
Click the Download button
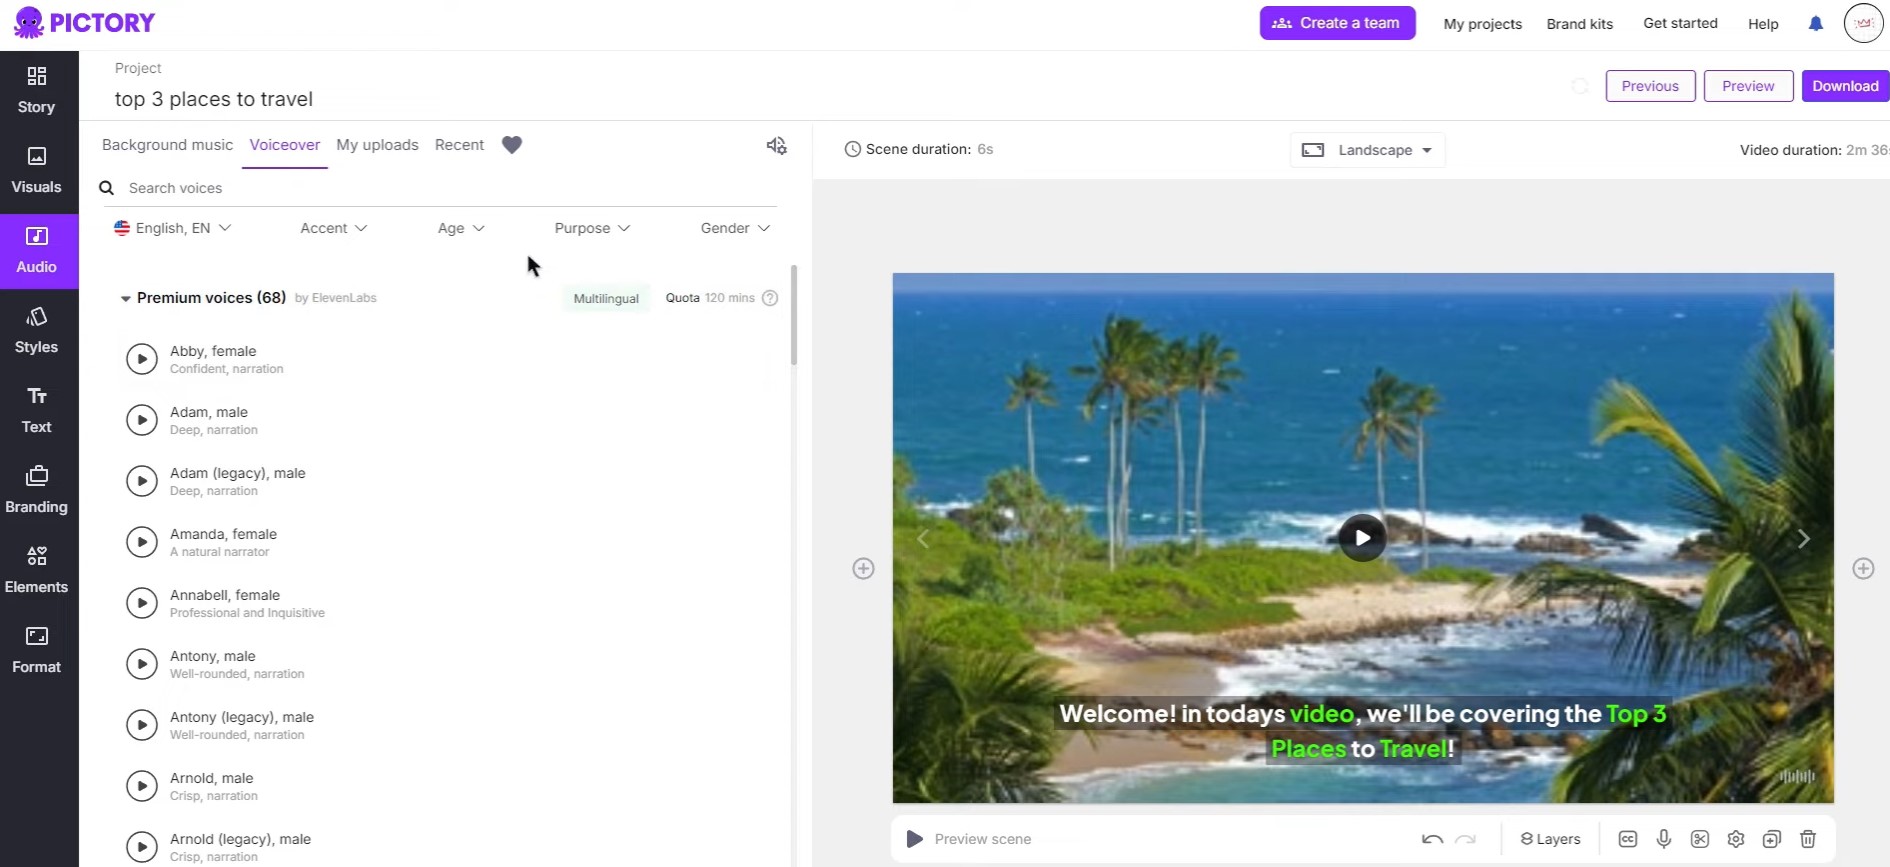[1846, 86]
